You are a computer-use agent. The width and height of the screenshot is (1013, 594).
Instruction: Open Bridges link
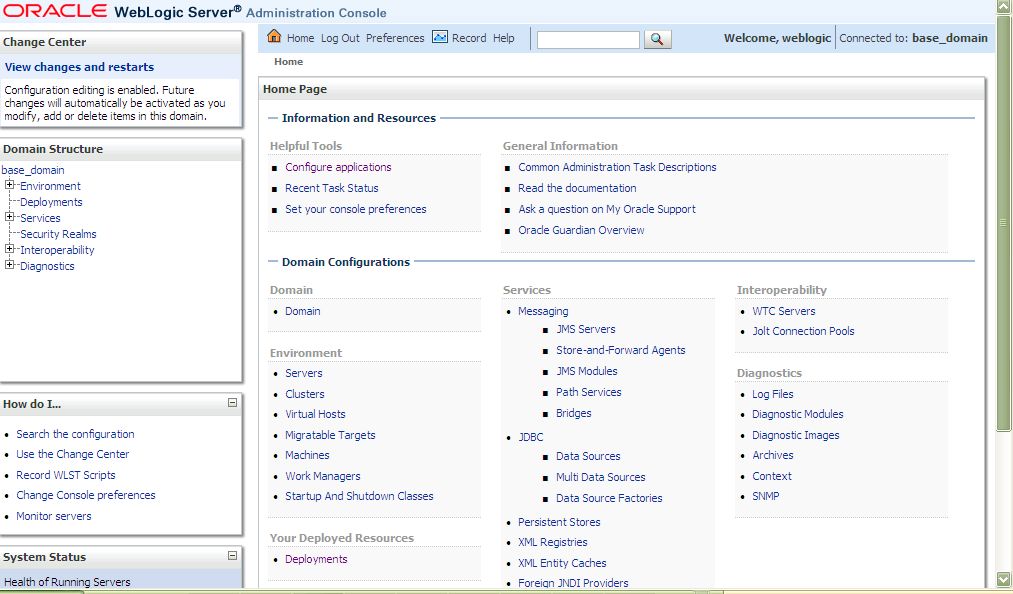click(574, 414)
